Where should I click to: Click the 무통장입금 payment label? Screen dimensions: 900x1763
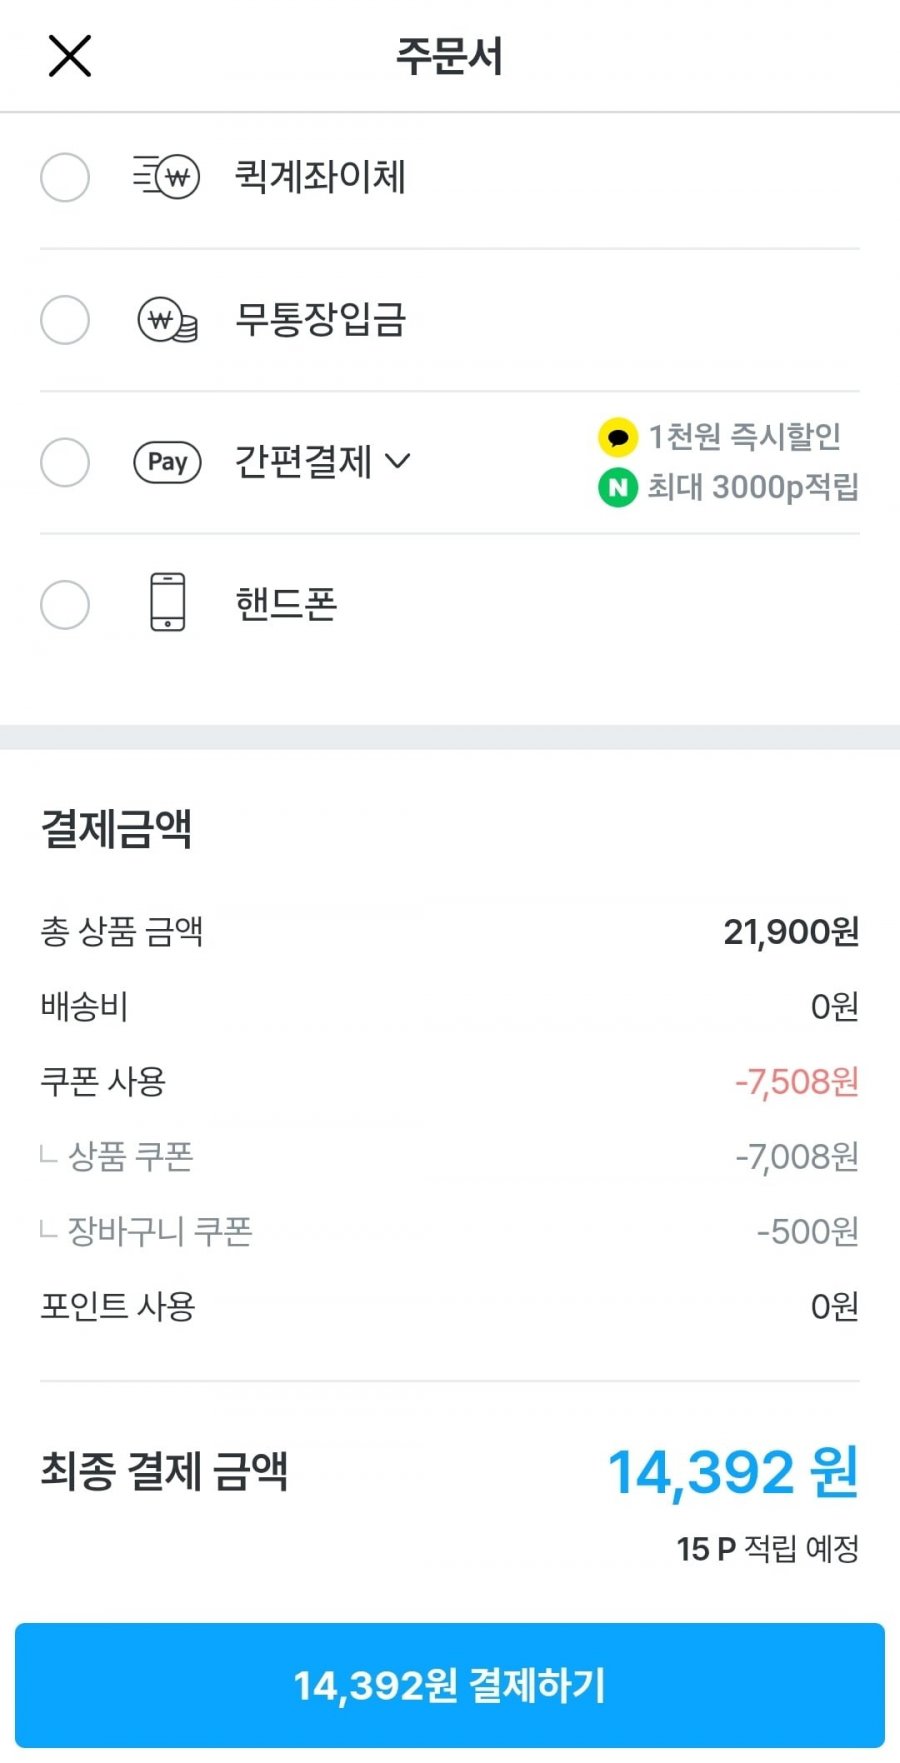[x=320, y=320]
